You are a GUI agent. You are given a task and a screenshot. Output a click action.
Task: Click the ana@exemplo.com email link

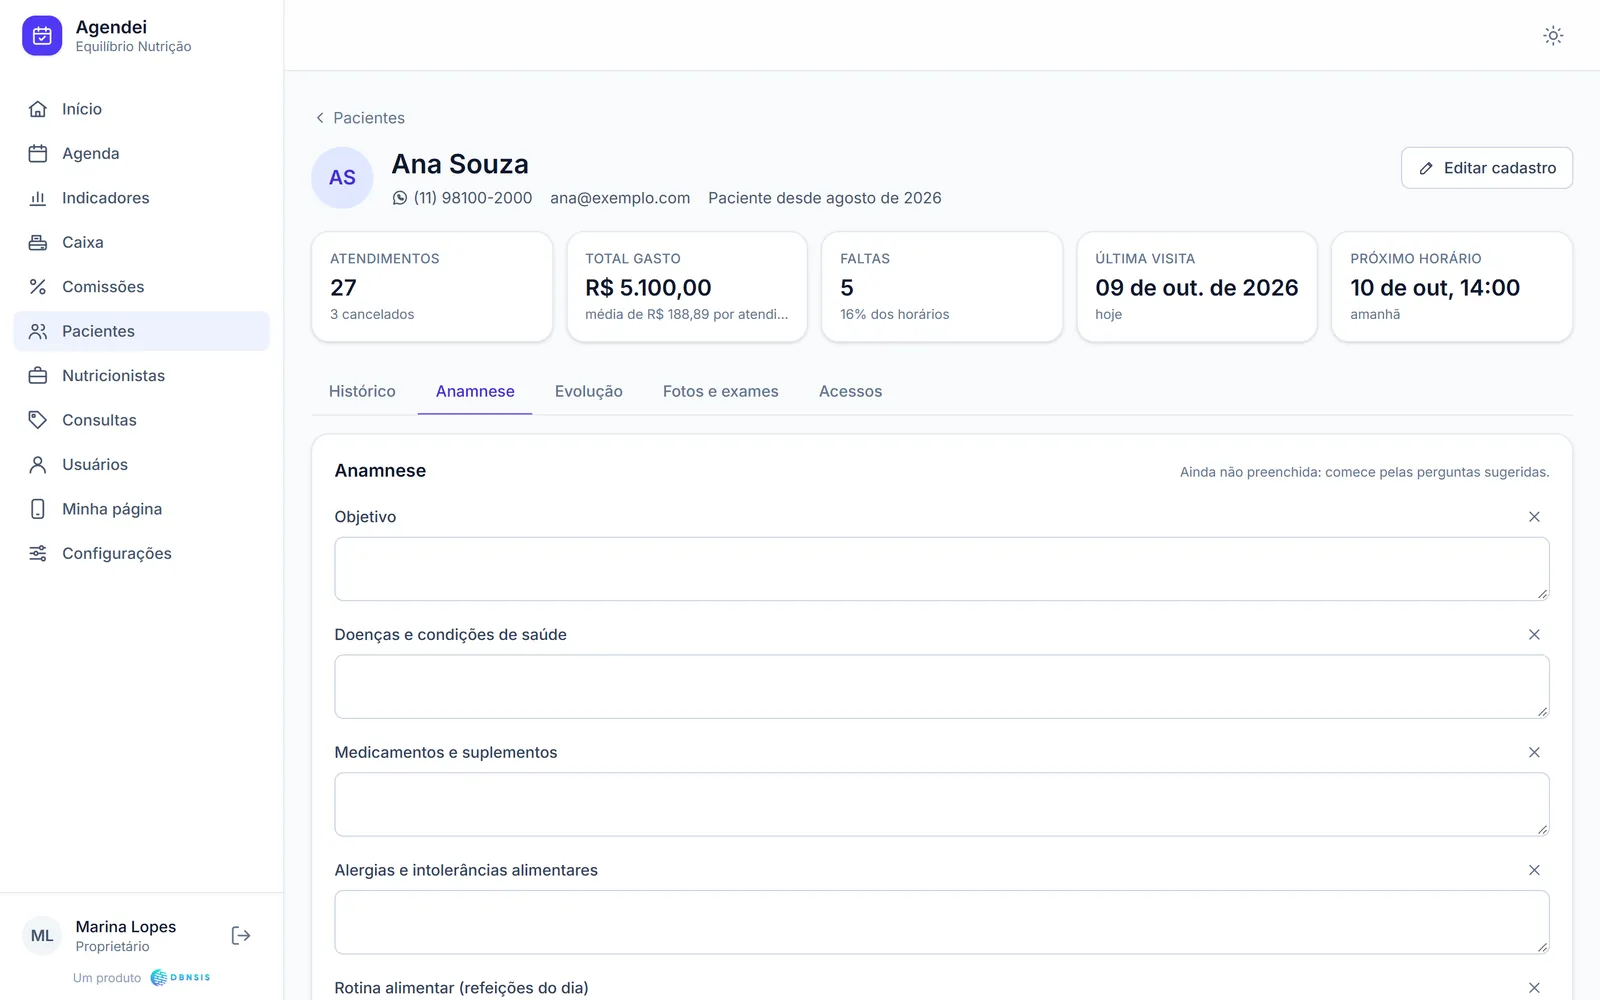(x=620, y=198)
